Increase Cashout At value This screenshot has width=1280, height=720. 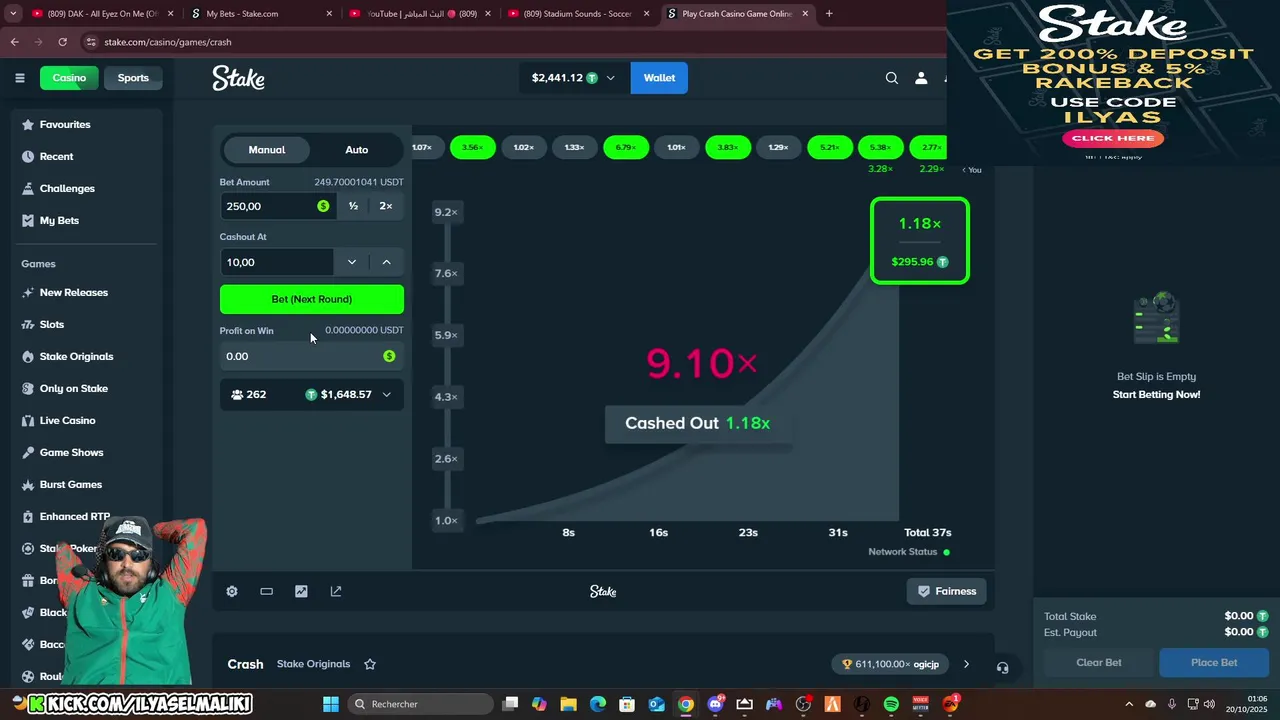point(386,262)
